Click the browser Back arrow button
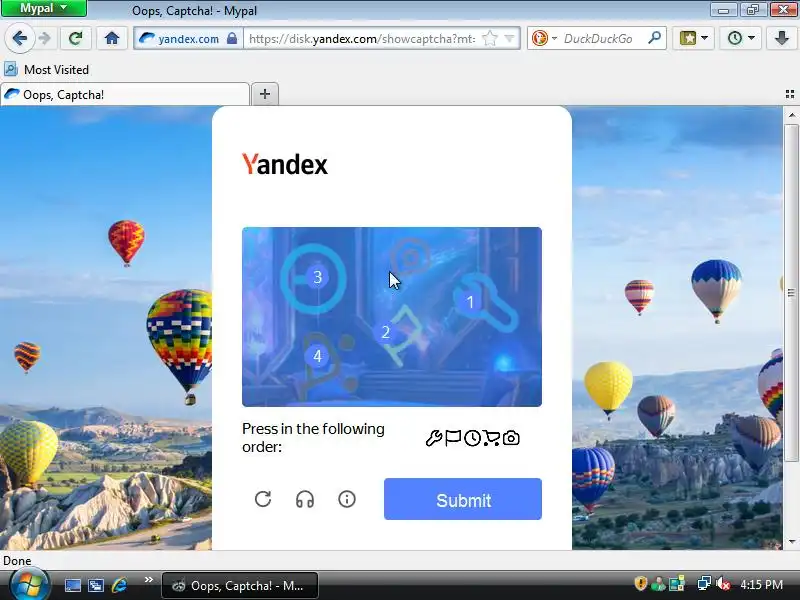800x600 pixels. click(x=19, y=38)
